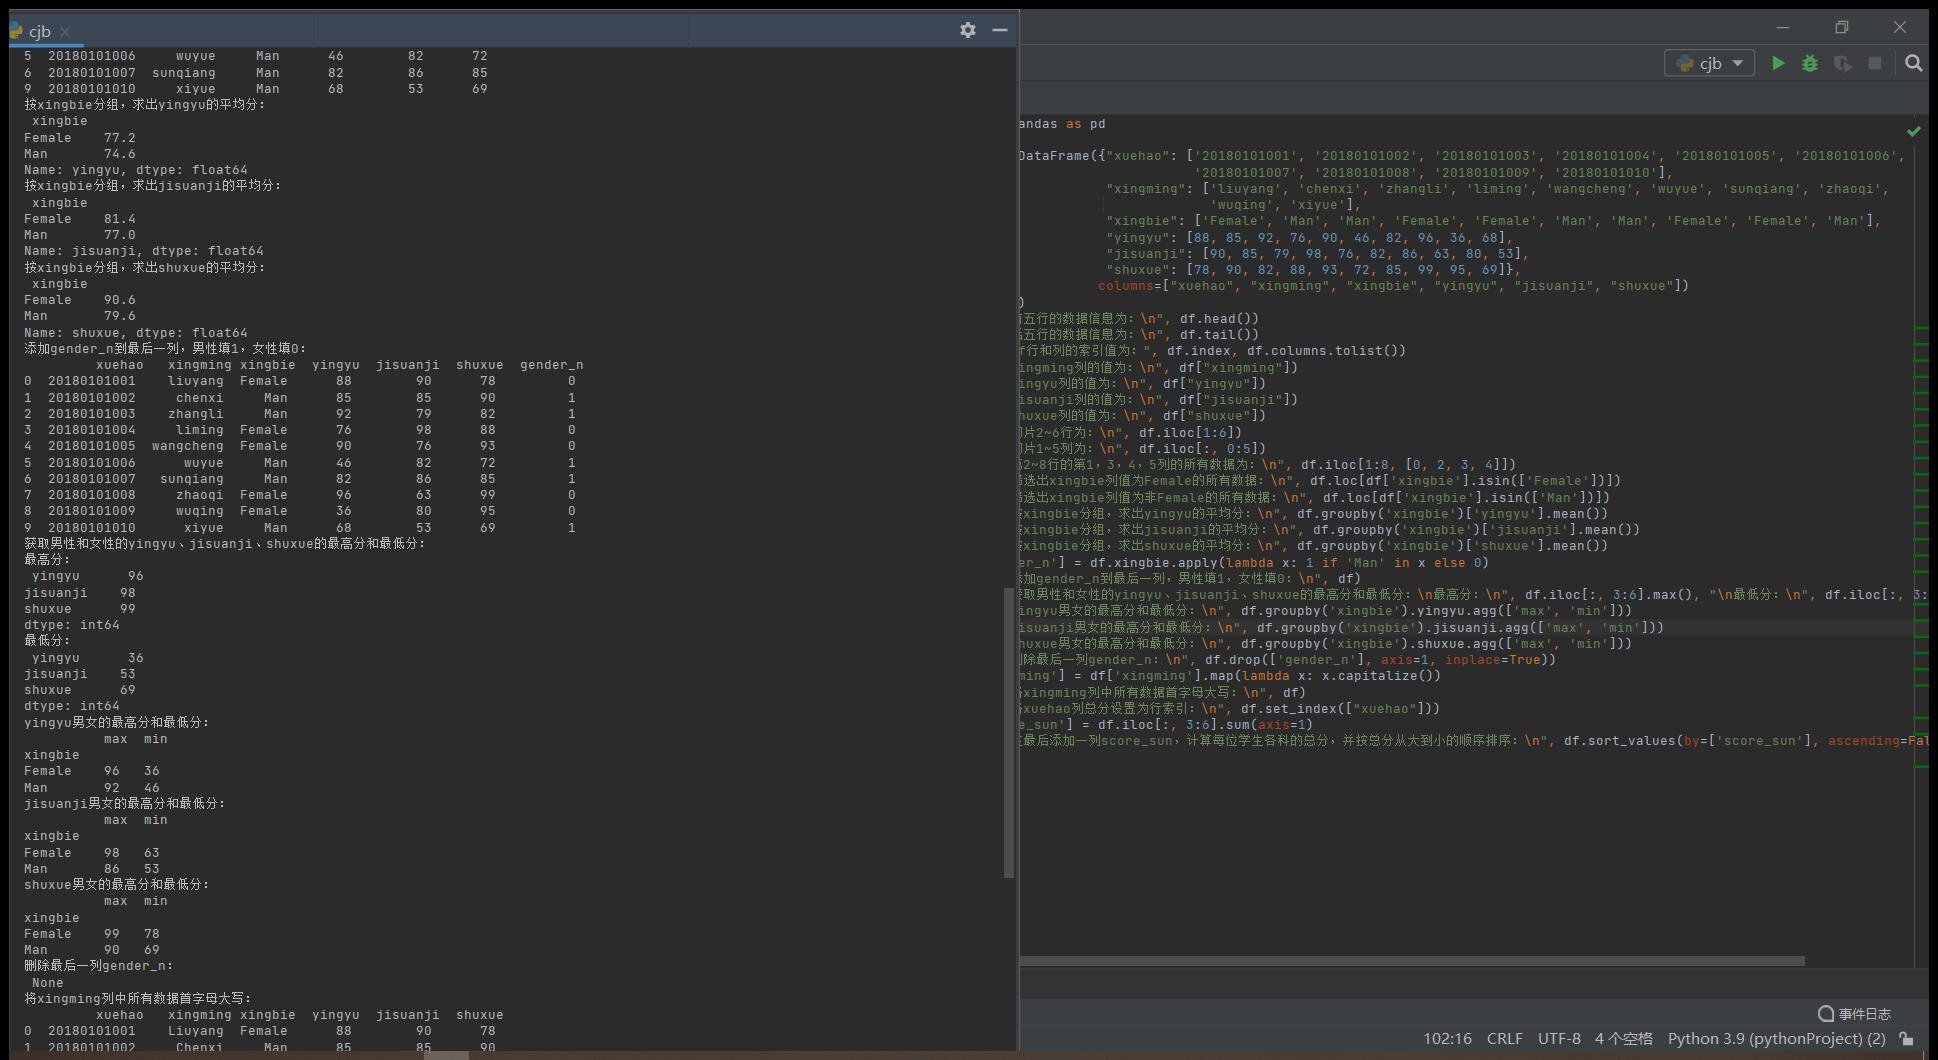Click the 'None' output line
This screenshot has width=1938, height=1060.
tap(48, 983)
